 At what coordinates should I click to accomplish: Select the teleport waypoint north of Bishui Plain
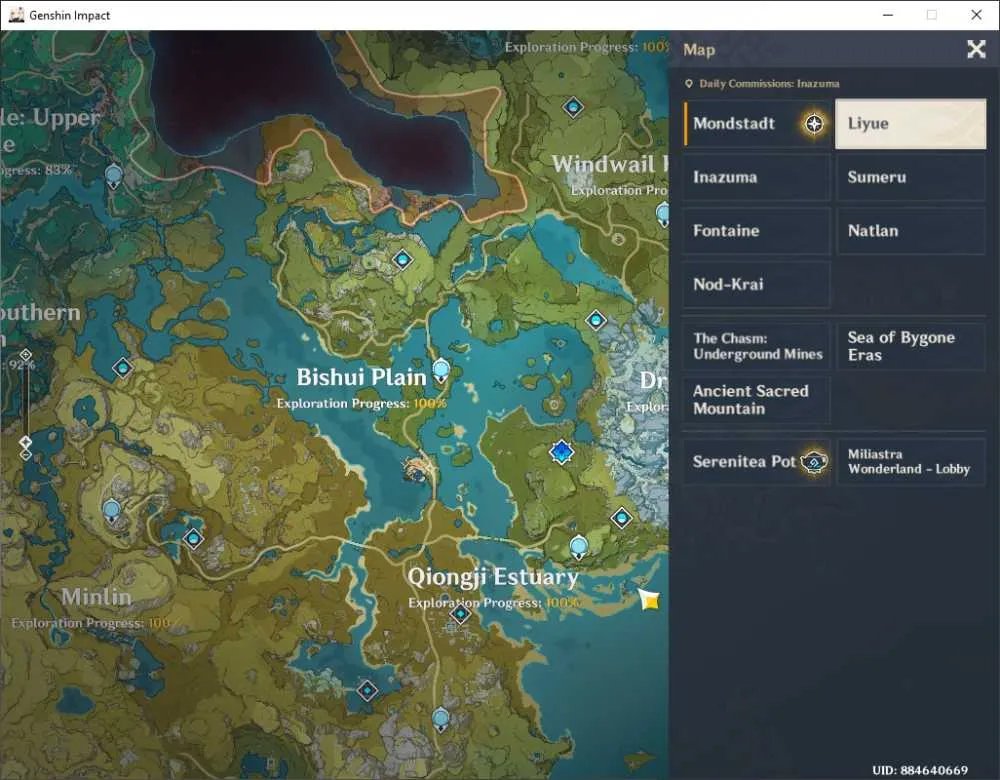click(402, 260)
